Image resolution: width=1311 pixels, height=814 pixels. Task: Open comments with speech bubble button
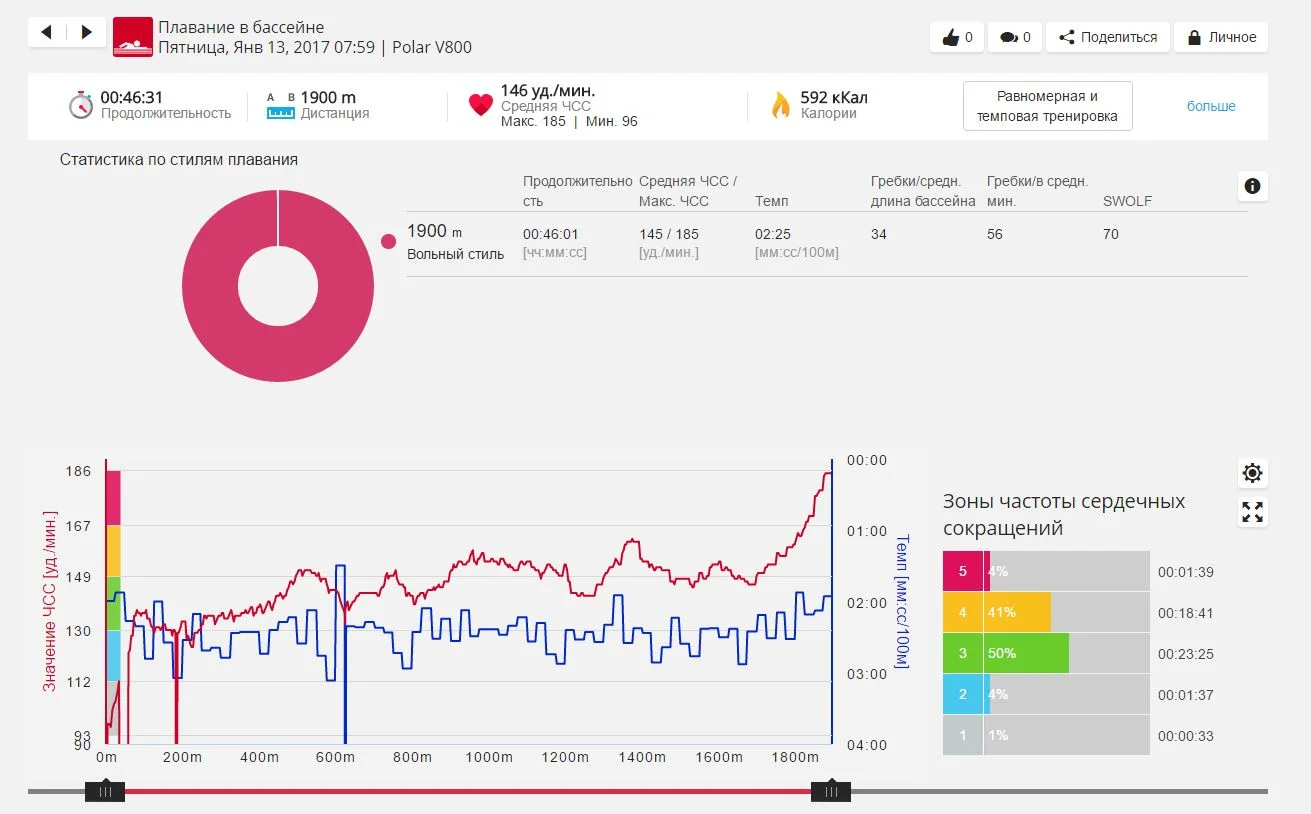click(1015, 37)
